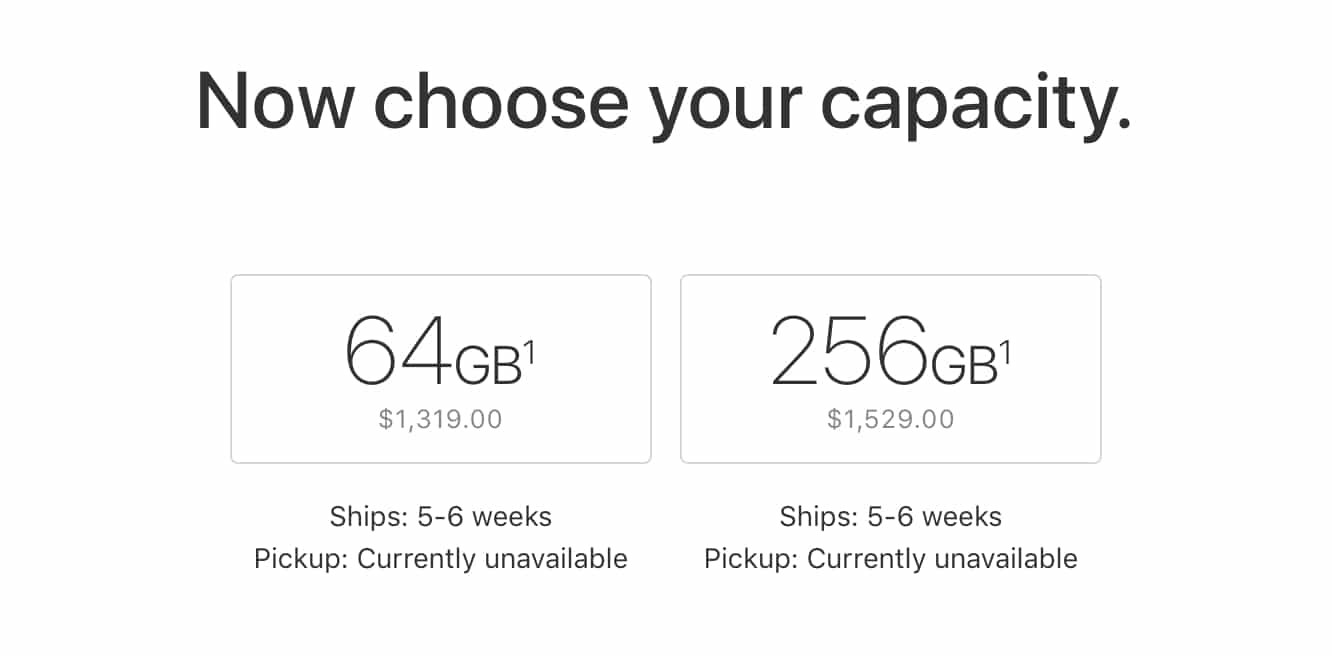The width and height of the screenshot is (1332, 656).
Task: Click the Pickup status line below 256GB
Action: [x=891, y=558]
